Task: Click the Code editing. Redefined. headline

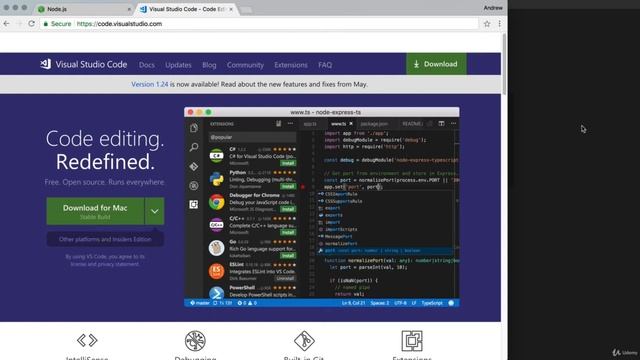Action: click(105, 150)
